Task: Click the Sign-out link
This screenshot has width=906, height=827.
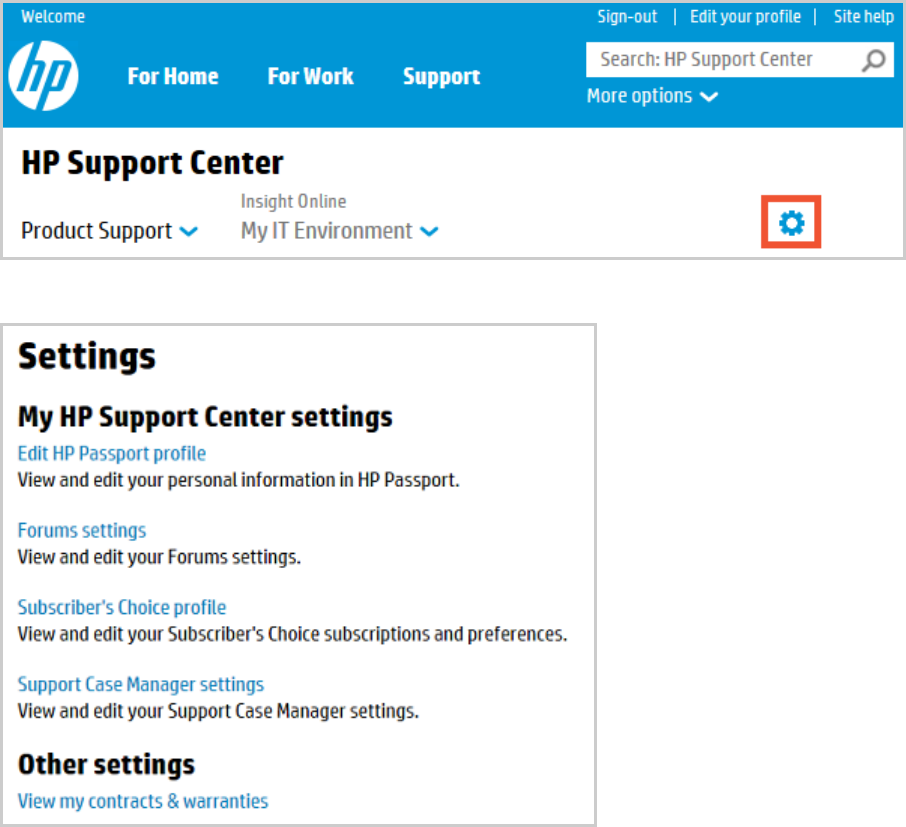Action: (627, 17)
